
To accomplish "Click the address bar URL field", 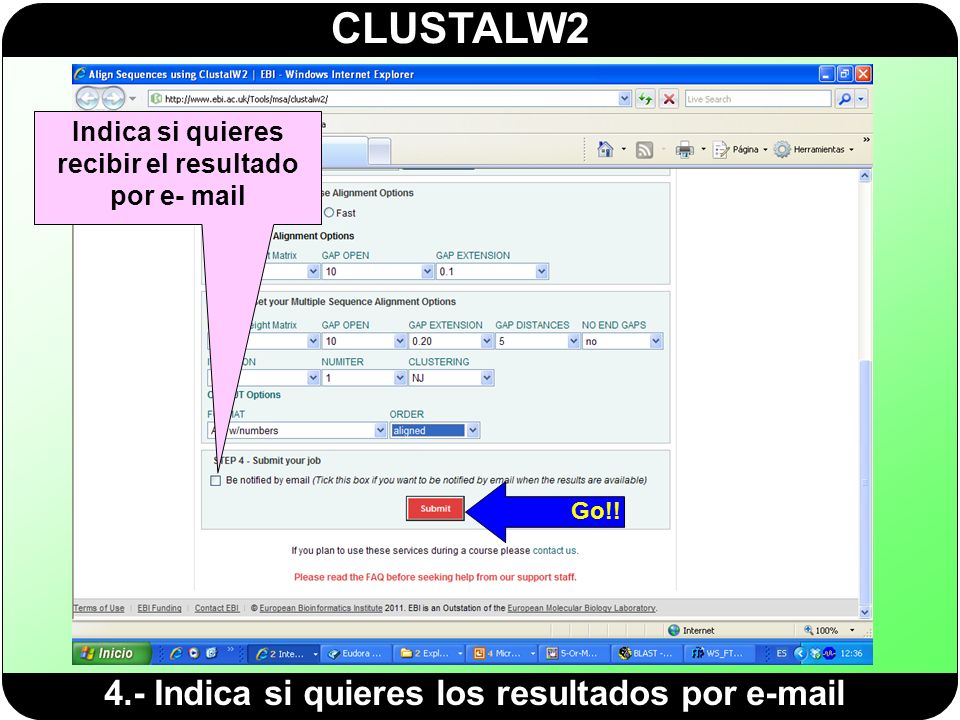I will 383,99.
